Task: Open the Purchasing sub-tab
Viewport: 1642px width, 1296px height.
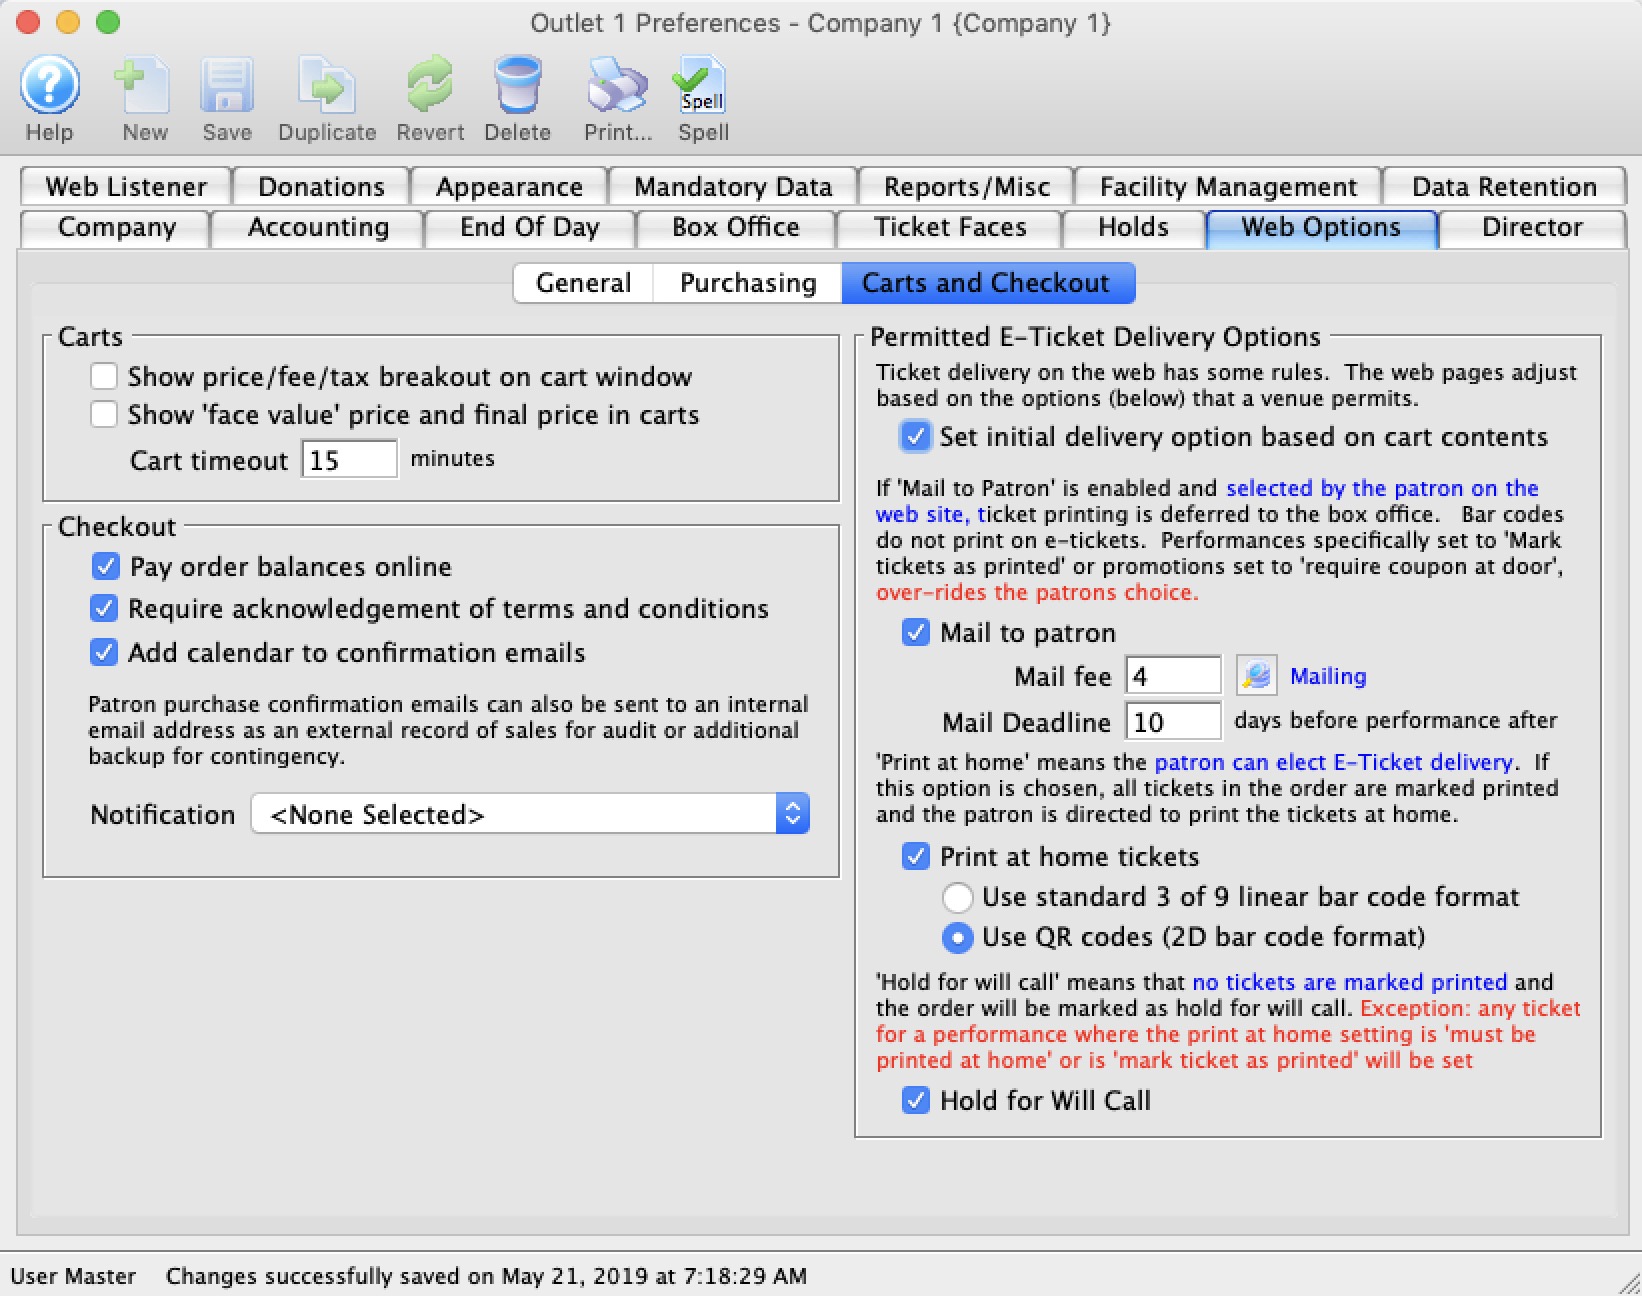Action: 747,283
